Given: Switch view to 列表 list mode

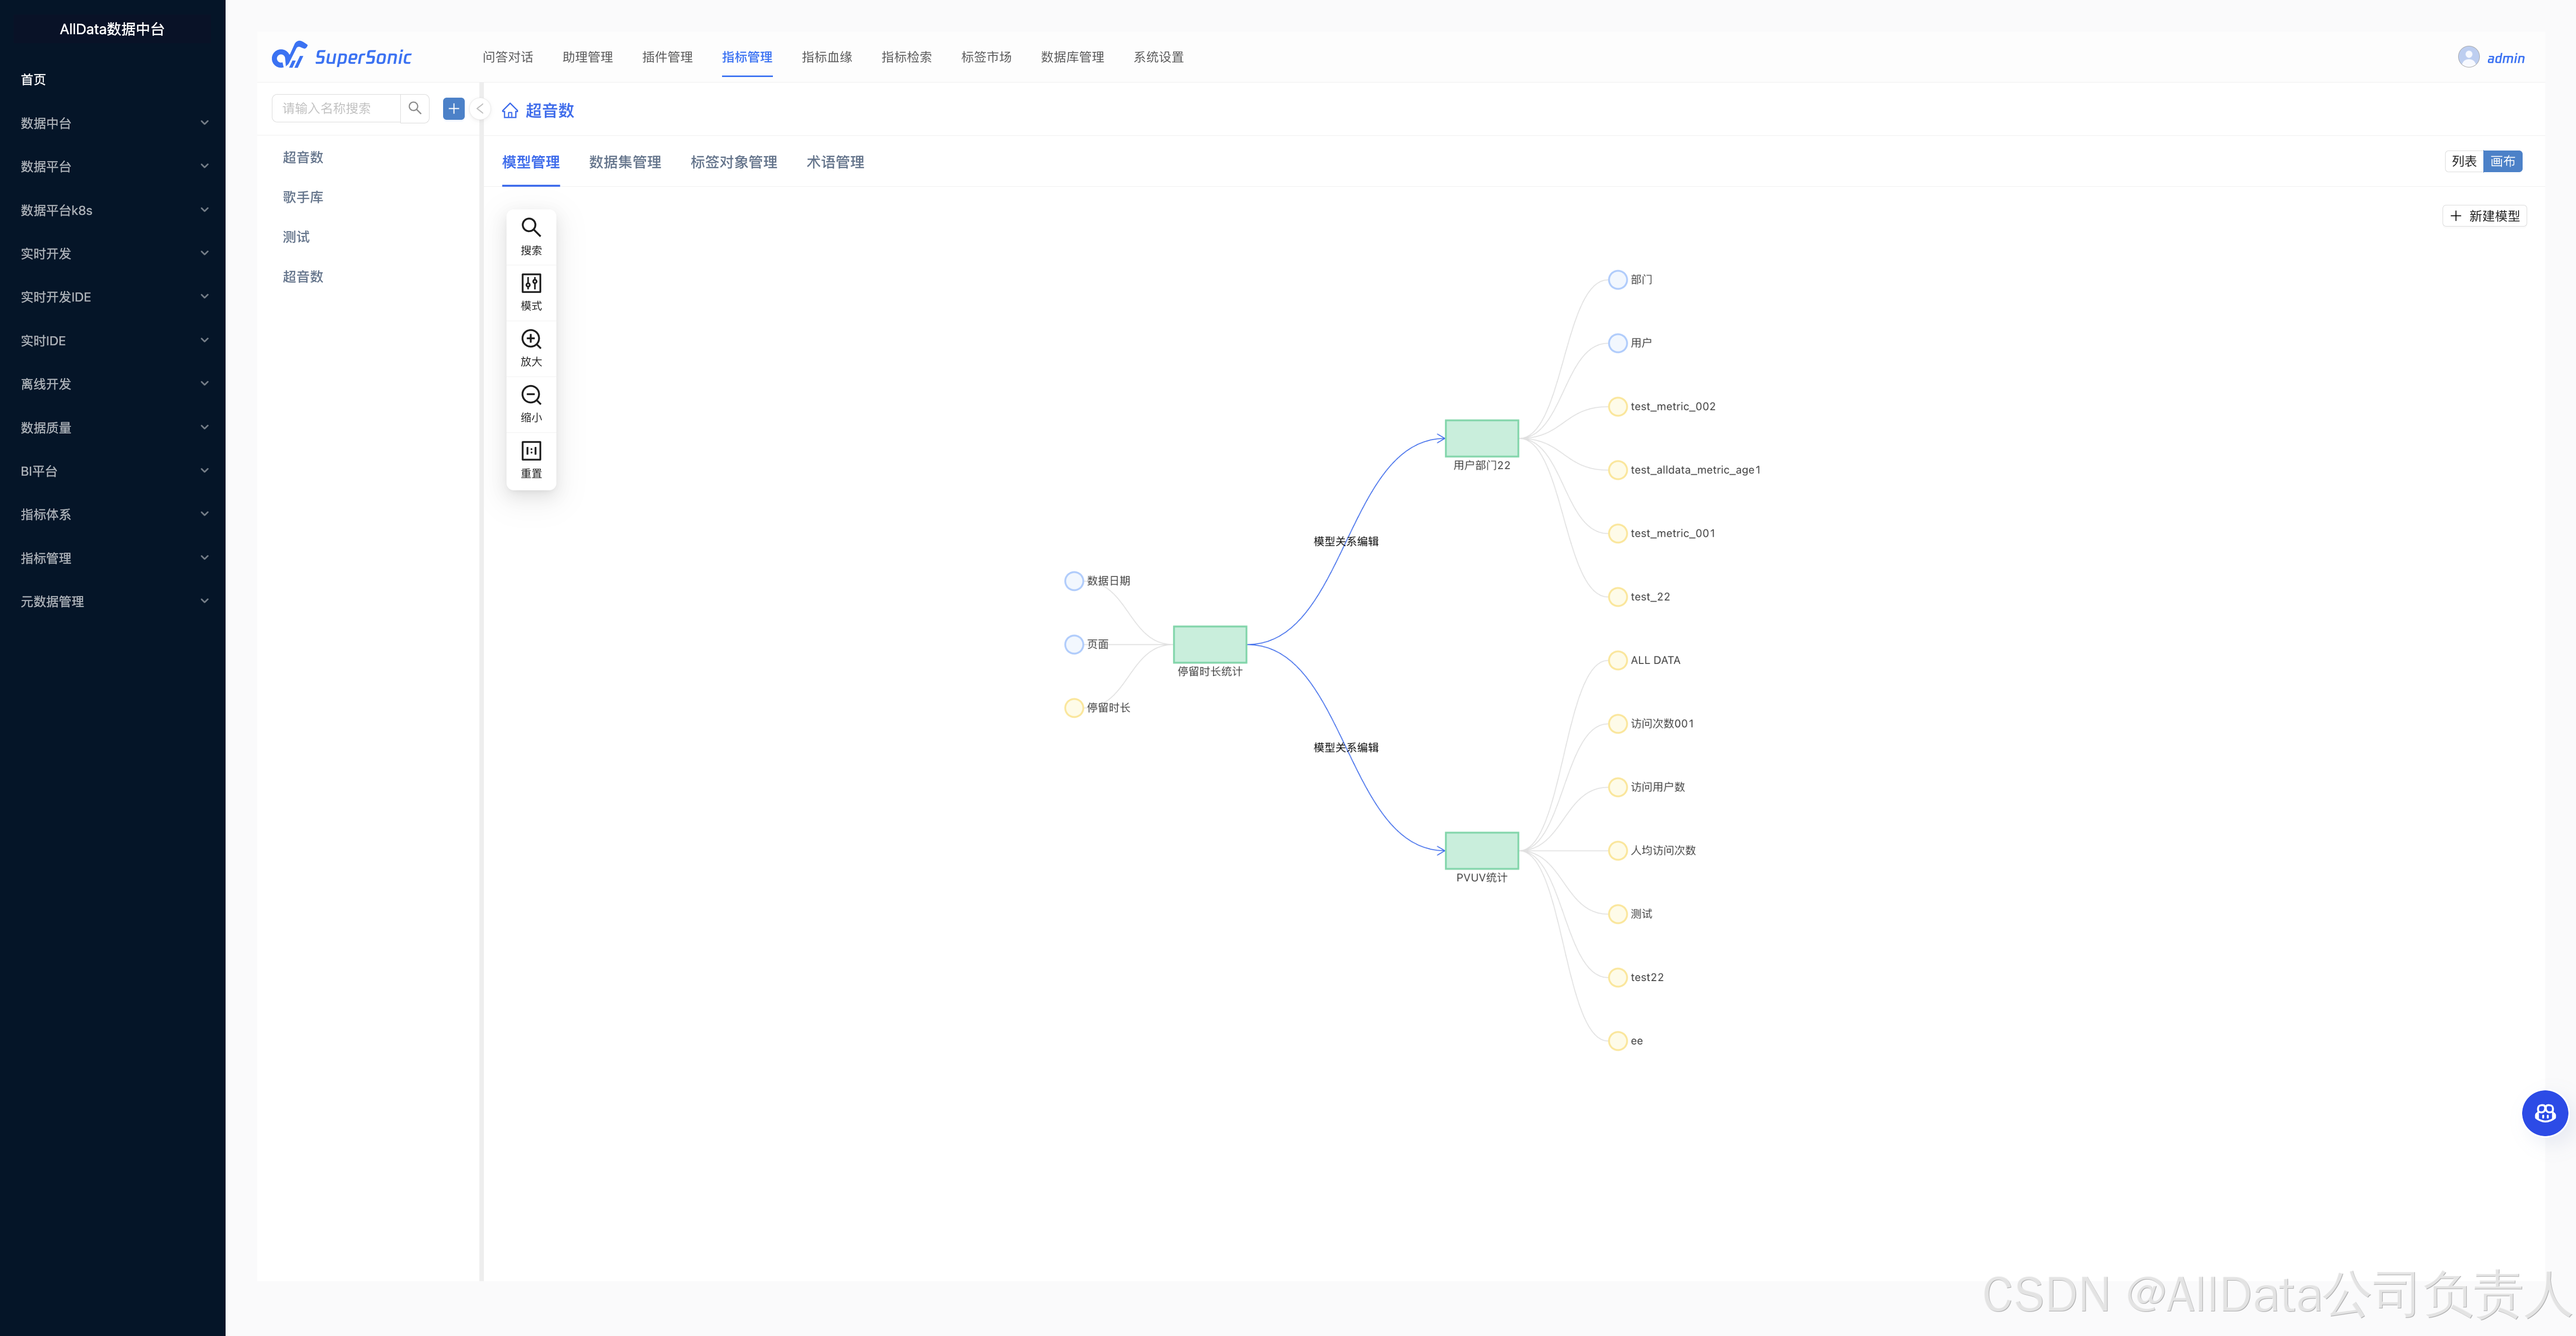Looking at the screenshot, I should [x=2464, y=161].
